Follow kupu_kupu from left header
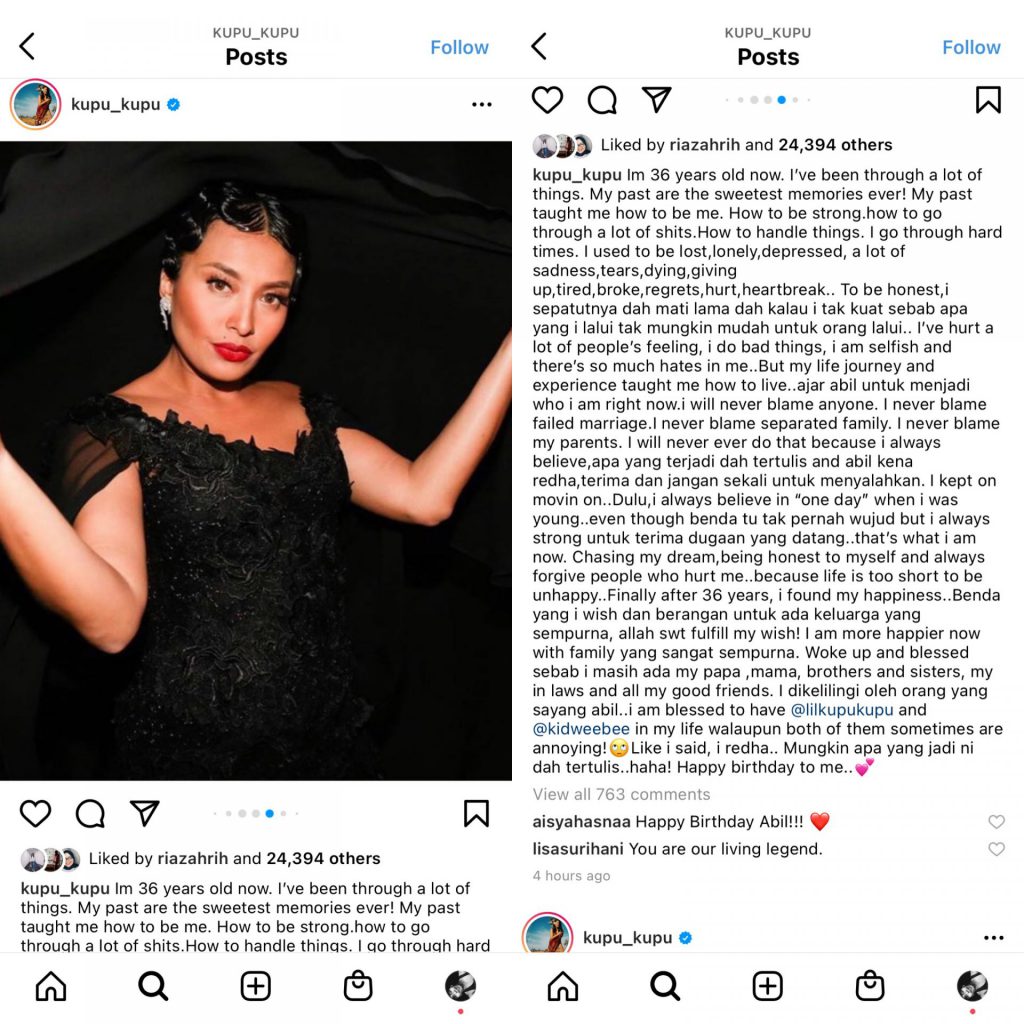 point(459,47)
